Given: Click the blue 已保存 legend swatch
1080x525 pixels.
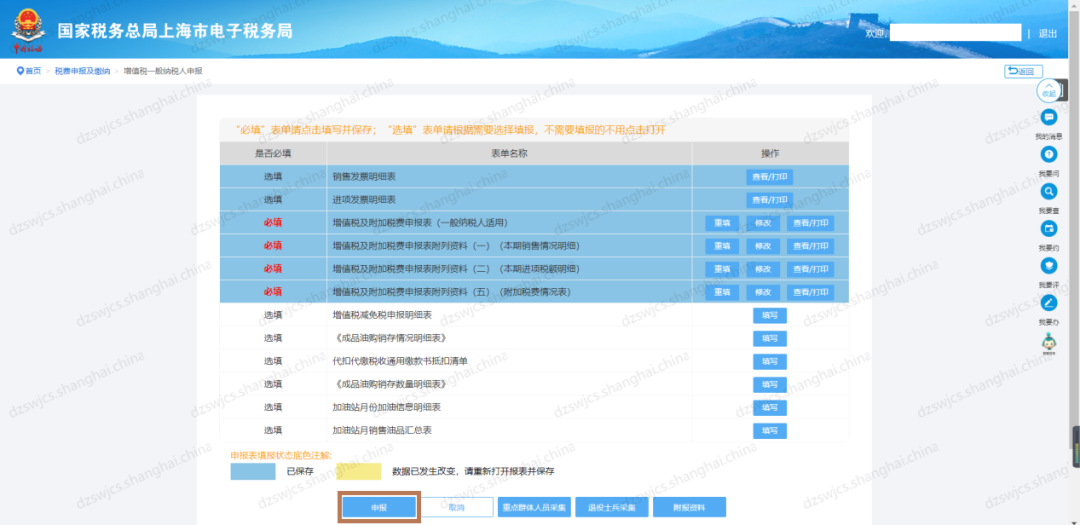Looking at the screenshot, I should [x=253, y=471].
